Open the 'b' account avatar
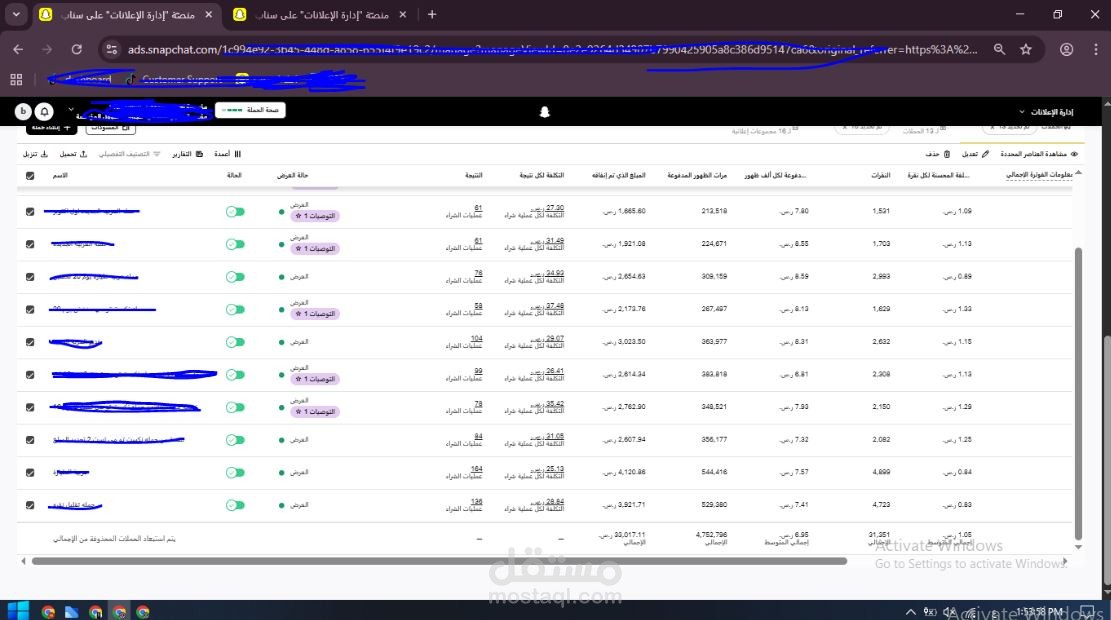The image size is (1111, 620). click(23, 112)
